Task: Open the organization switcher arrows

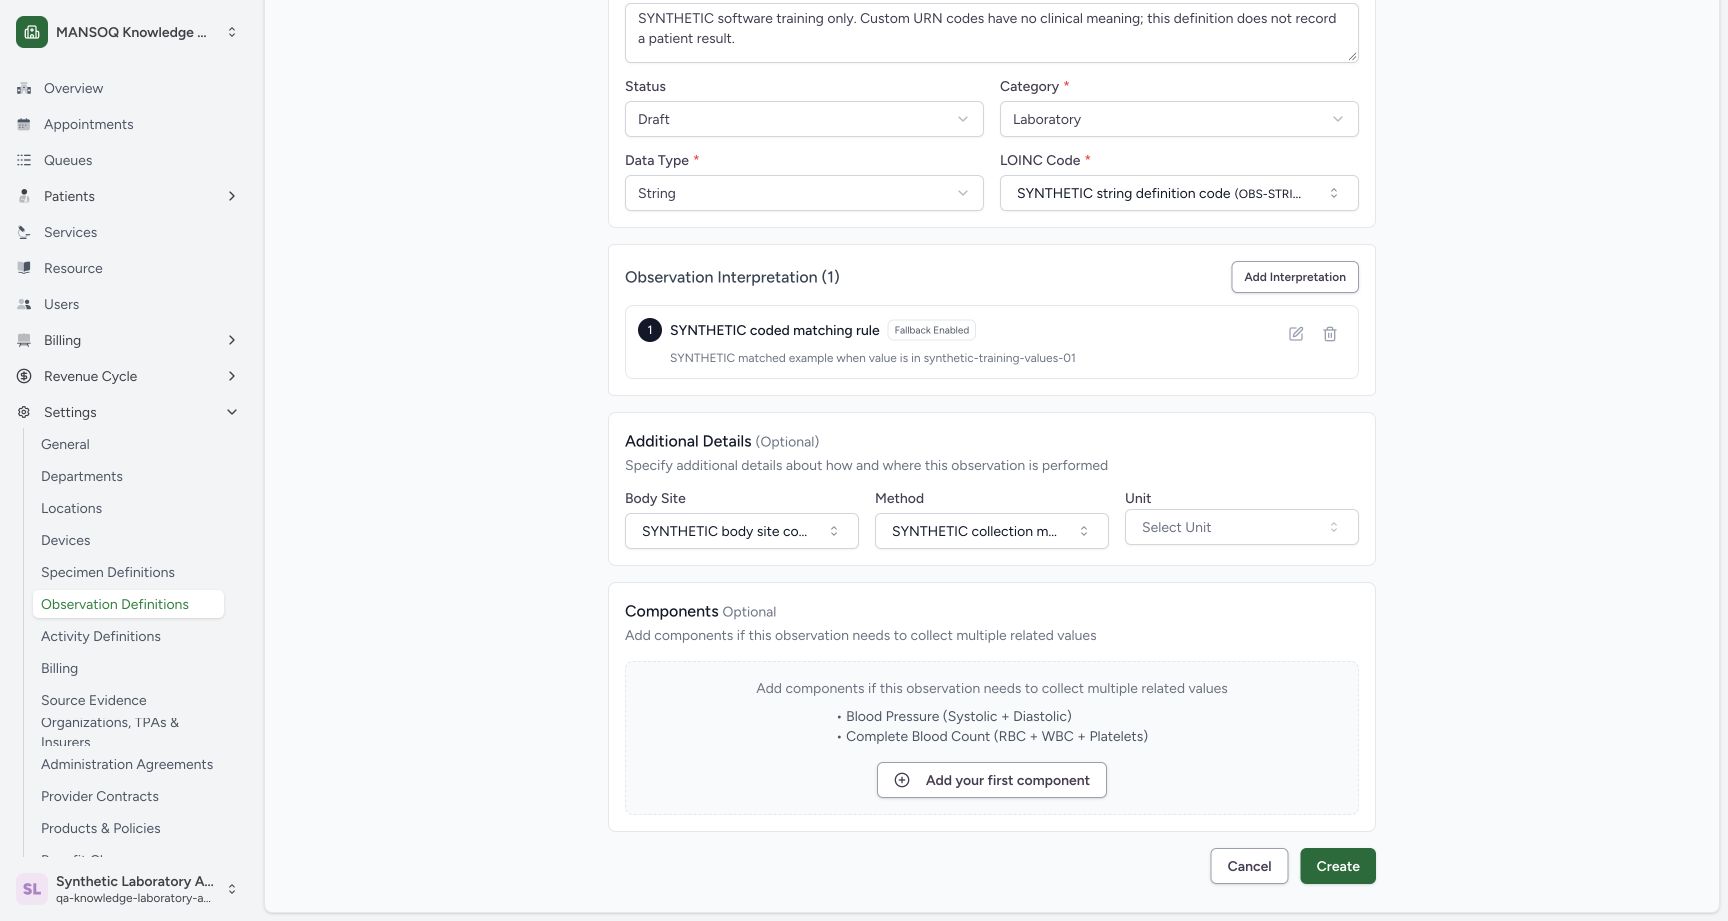Action: coord(232,32)
